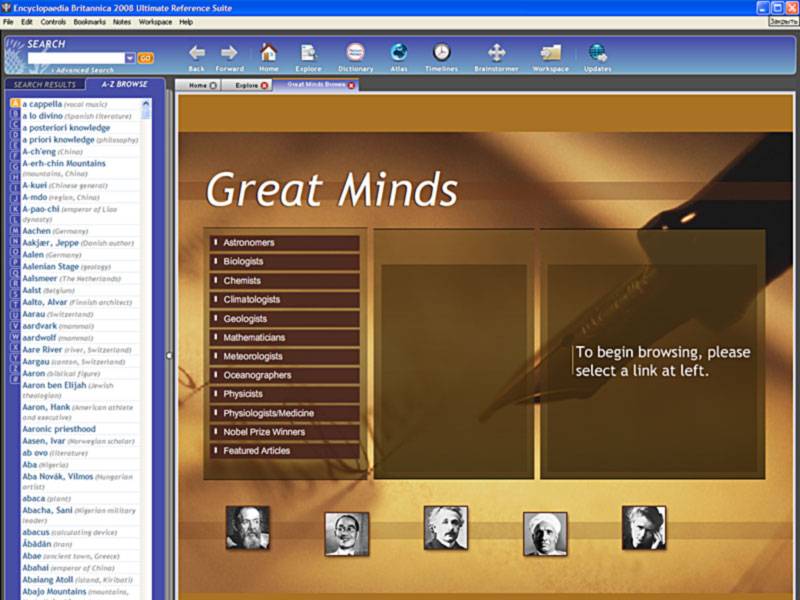The height and width of the screenshot is (600, 800).
Task: Click the man with glasses portrait thumbnail
Action: (346, 534)
